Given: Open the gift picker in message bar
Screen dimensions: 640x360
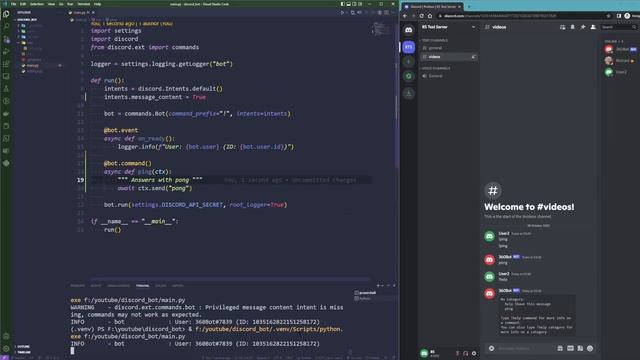Looking at the screenshot, I should [560, 348].
